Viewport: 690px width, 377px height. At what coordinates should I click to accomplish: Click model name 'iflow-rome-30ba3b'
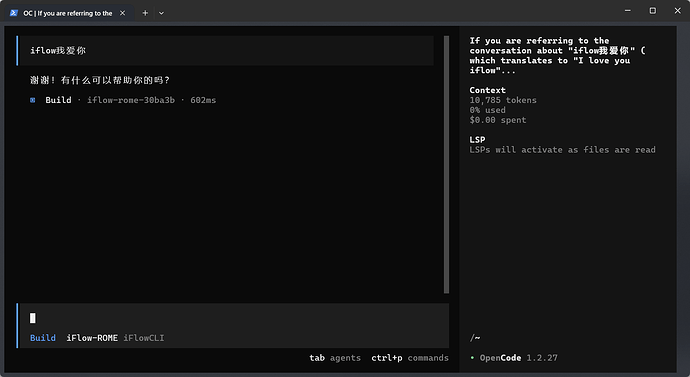131,100
